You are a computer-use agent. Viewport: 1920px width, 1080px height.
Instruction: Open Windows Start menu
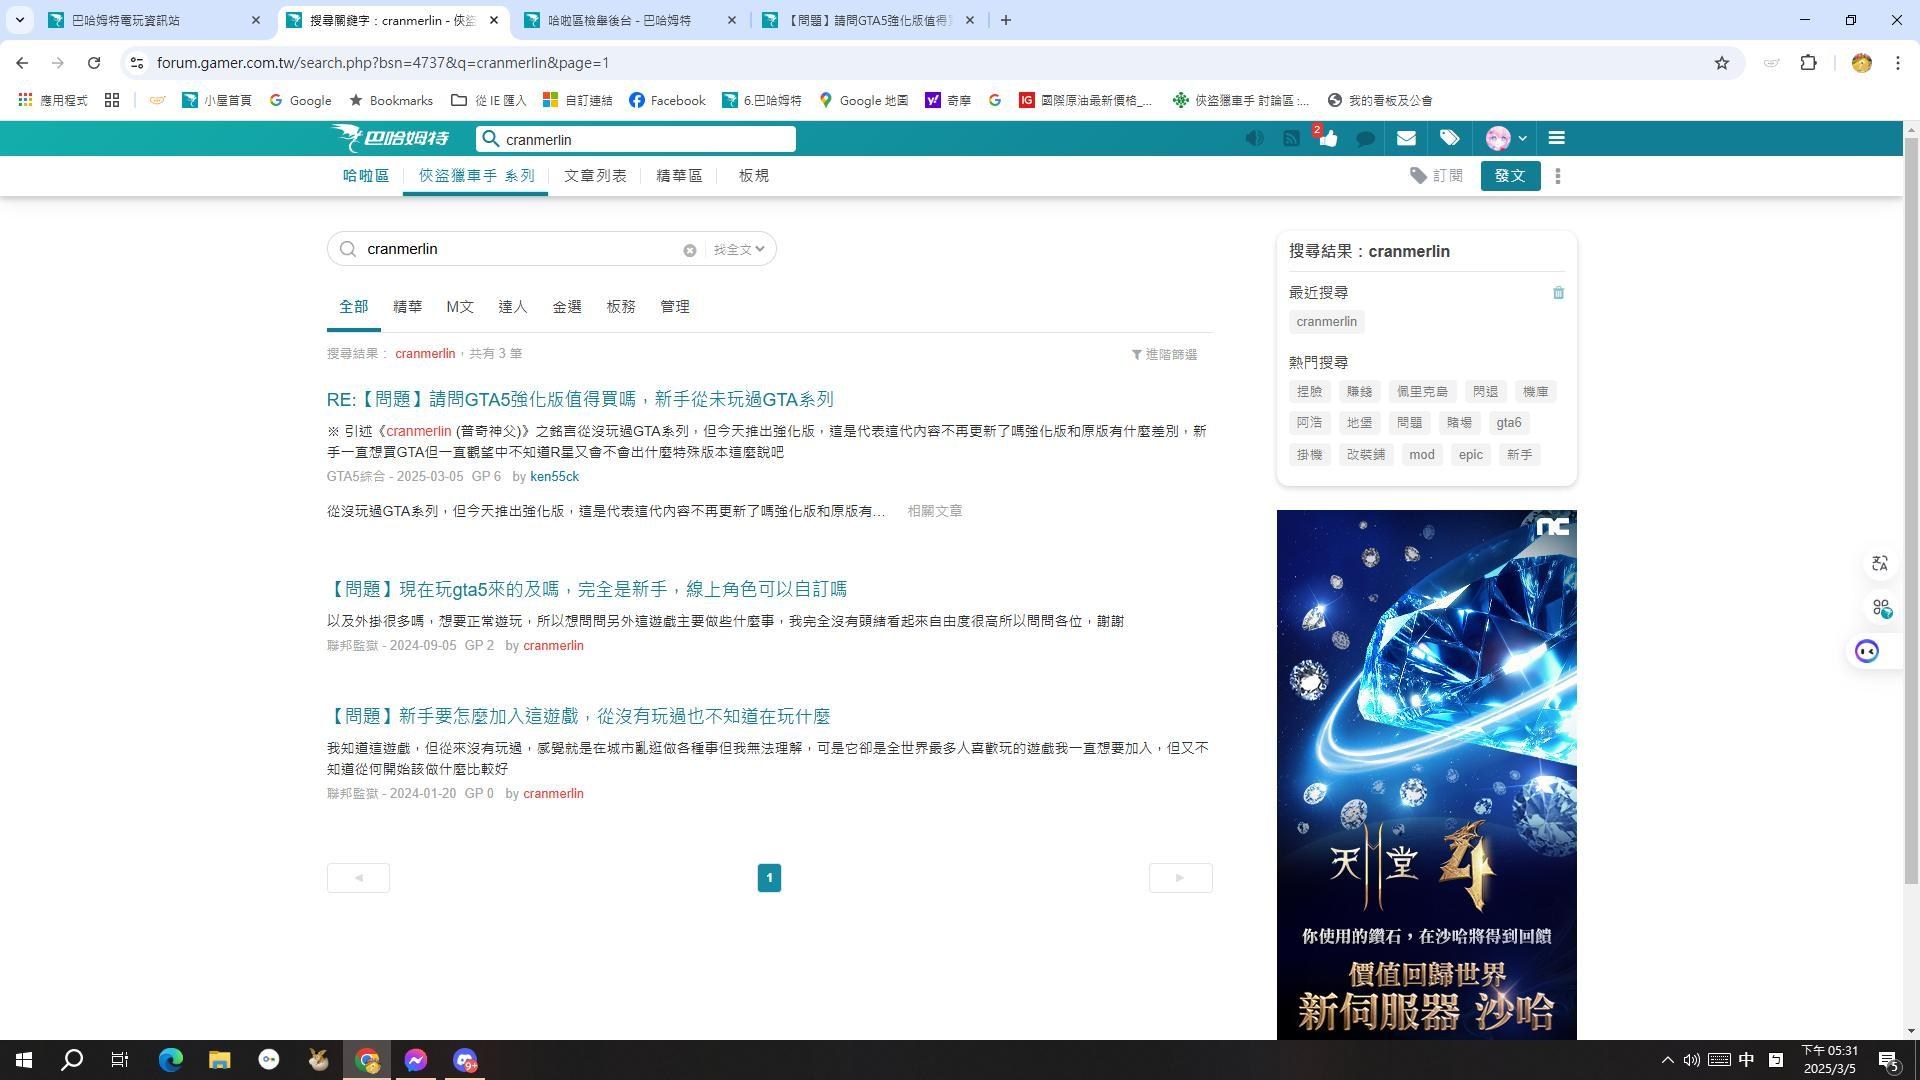click(x=24, y=1060)
